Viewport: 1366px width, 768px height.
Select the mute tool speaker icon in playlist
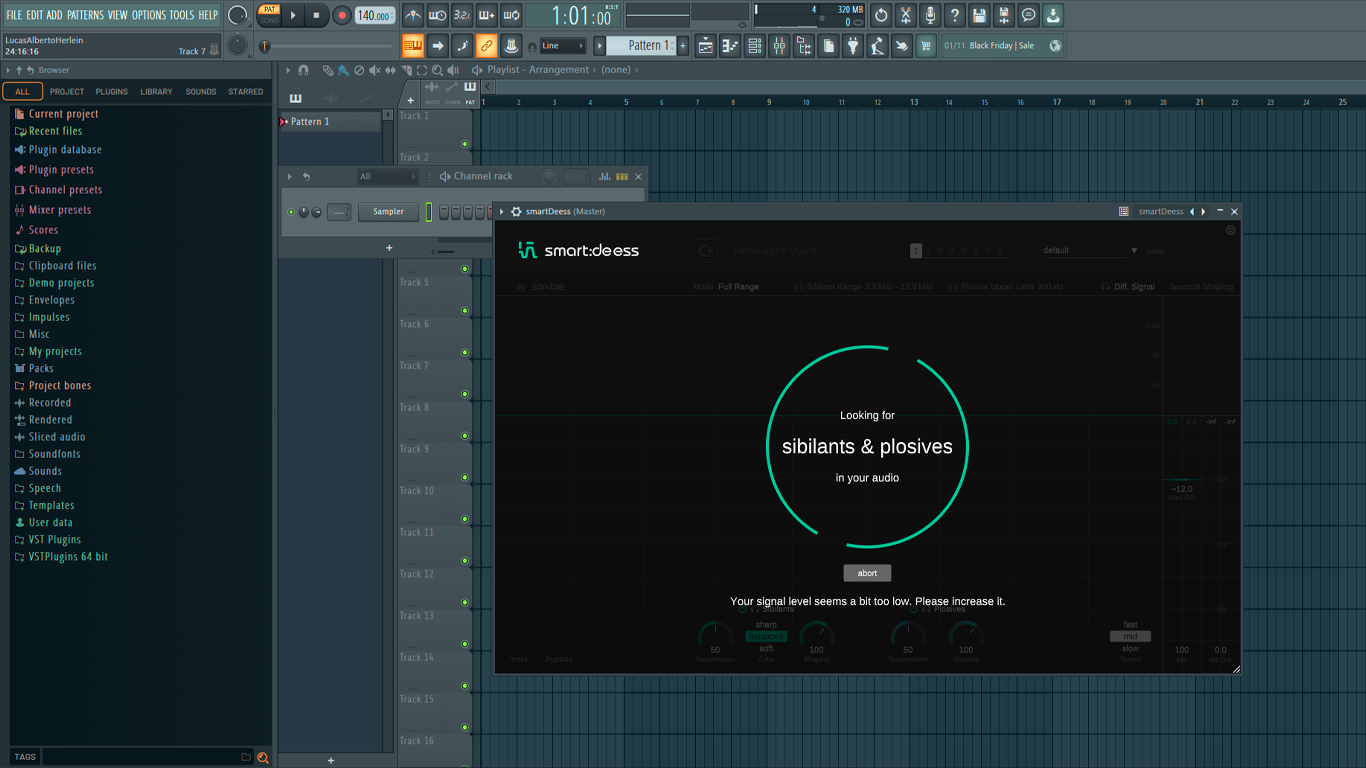(x=375, y=70)
